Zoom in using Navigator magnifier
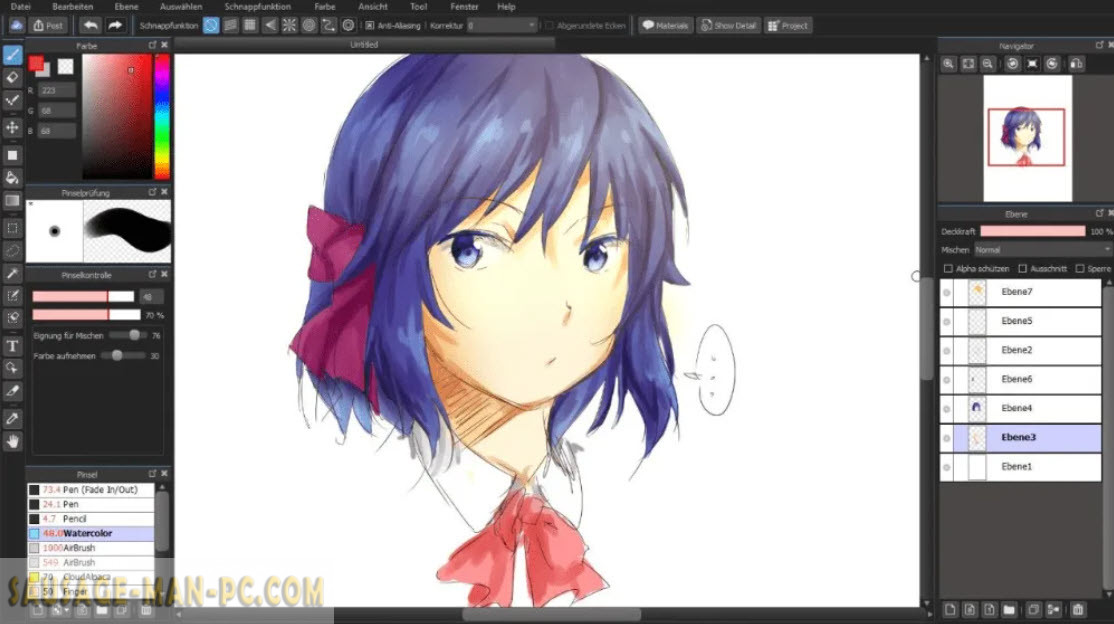 (x=948, y=64)
